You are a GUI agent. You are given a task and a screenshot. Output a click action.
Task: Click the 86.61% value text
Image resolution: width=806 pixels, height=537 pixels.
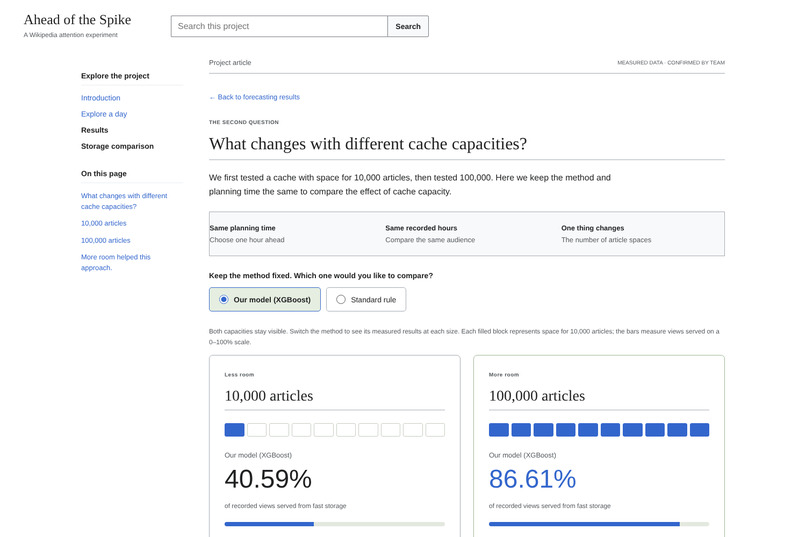point(532,479)
